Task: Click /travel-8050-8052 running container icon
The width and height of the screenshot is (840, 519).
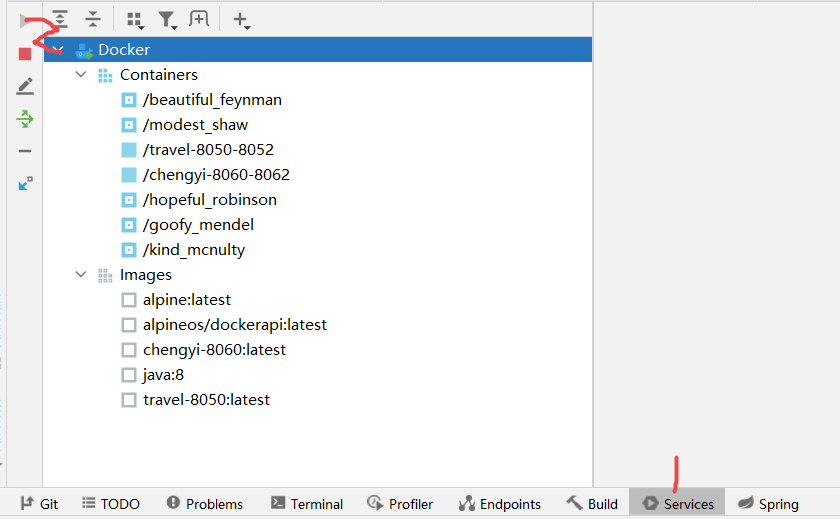Action: (129, 150)
